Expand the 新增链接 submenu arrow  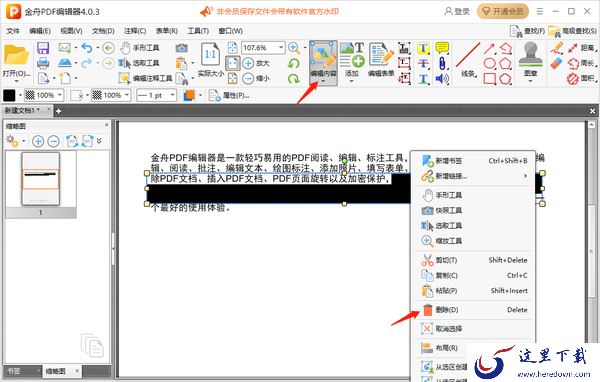tap(526, 176)
